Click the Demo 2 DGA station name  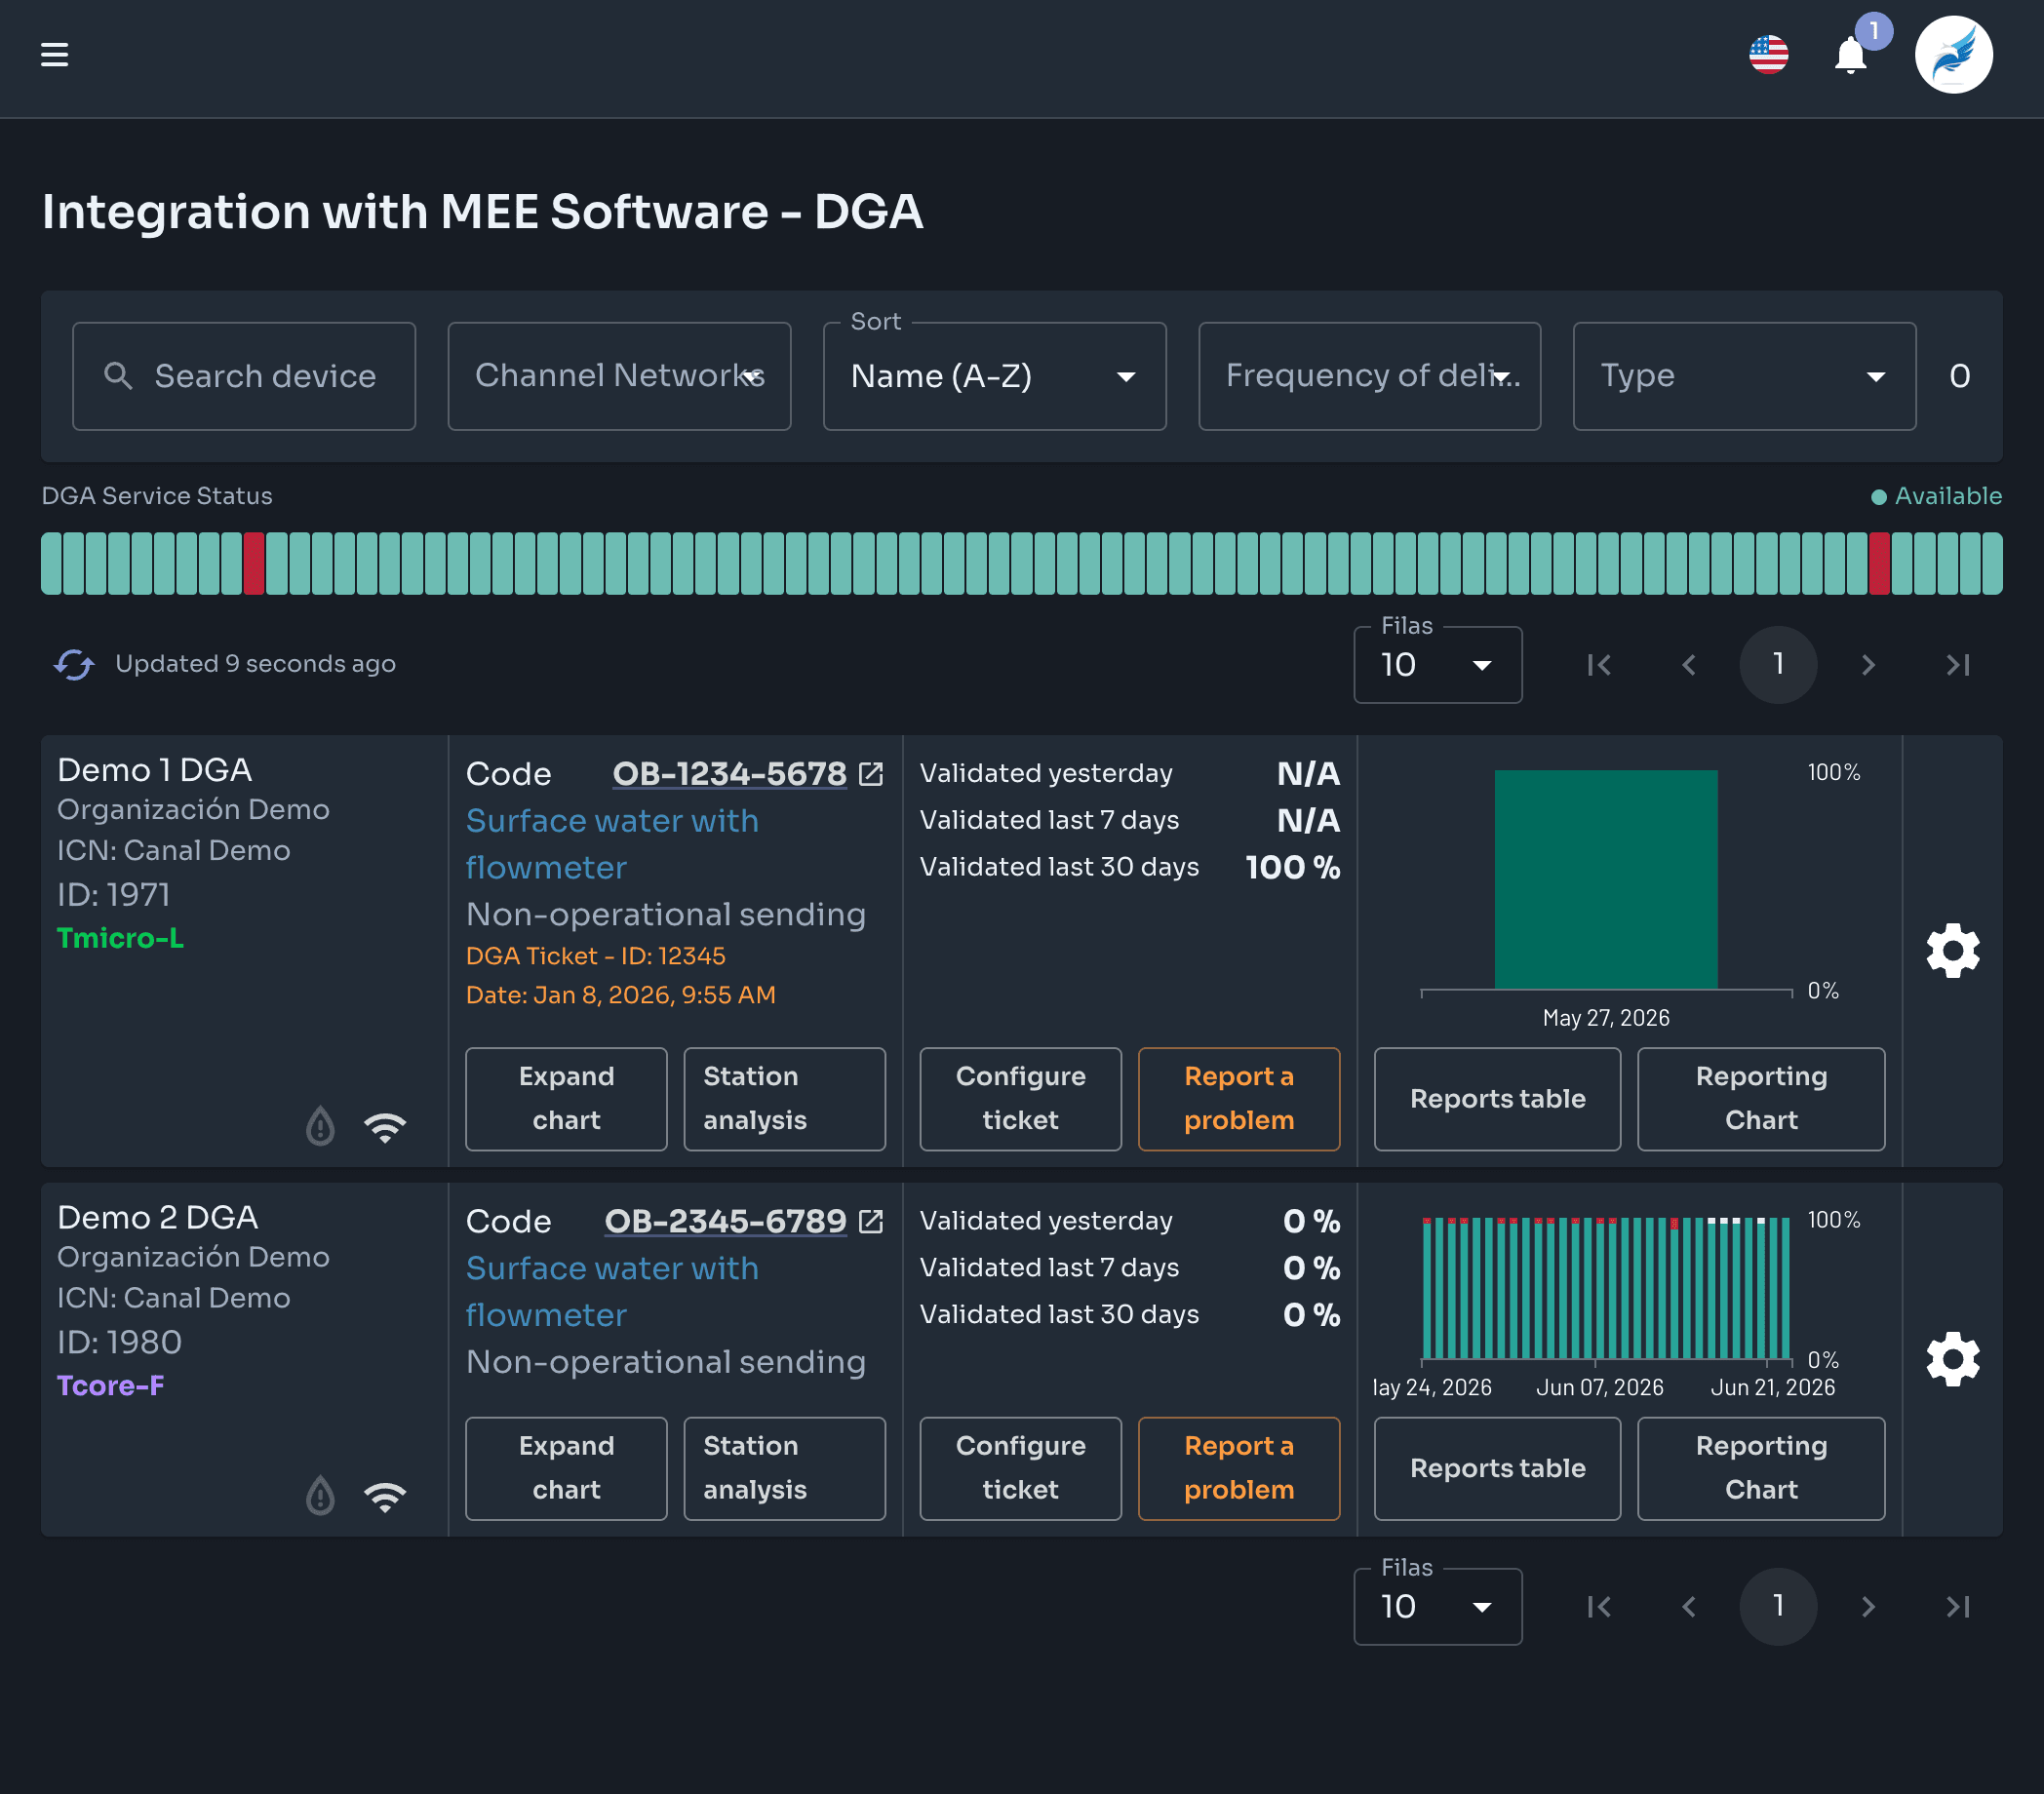point(158,1217)
